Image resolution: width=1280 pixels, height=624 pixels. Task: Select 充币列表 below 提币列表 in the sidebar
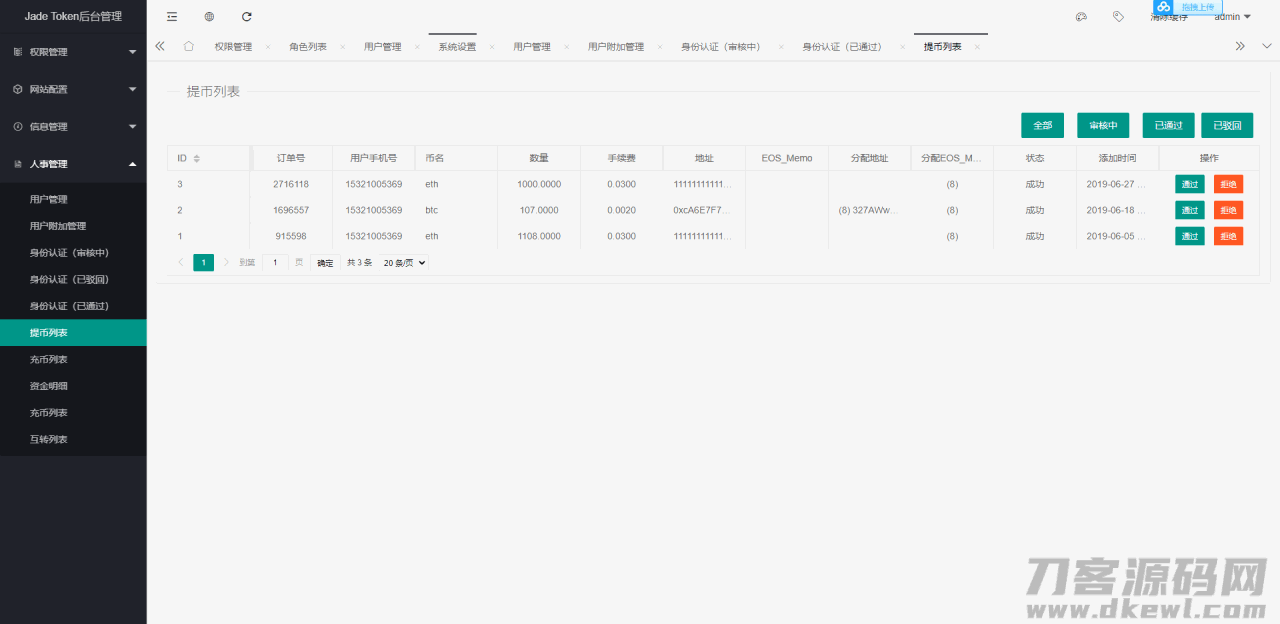pos(49,359)
